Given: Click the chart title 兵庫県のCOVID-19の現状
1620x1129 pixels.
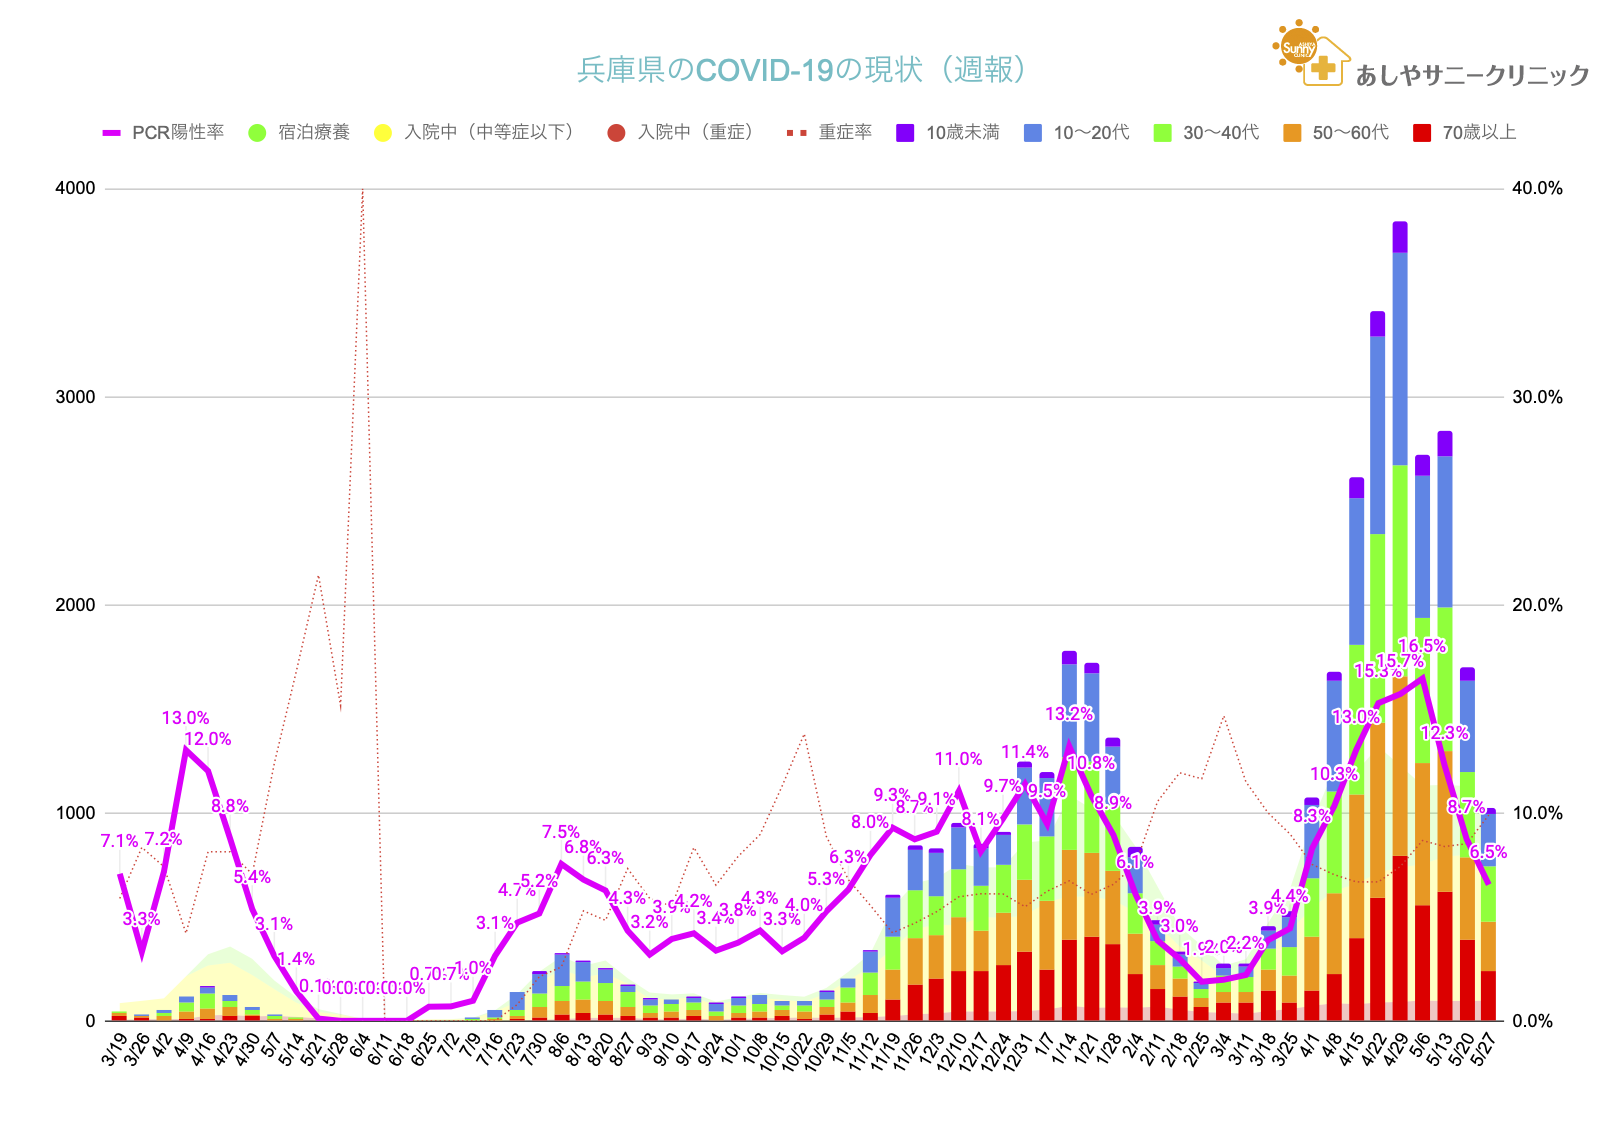Looking at the screenshot, I should point(800,70).
